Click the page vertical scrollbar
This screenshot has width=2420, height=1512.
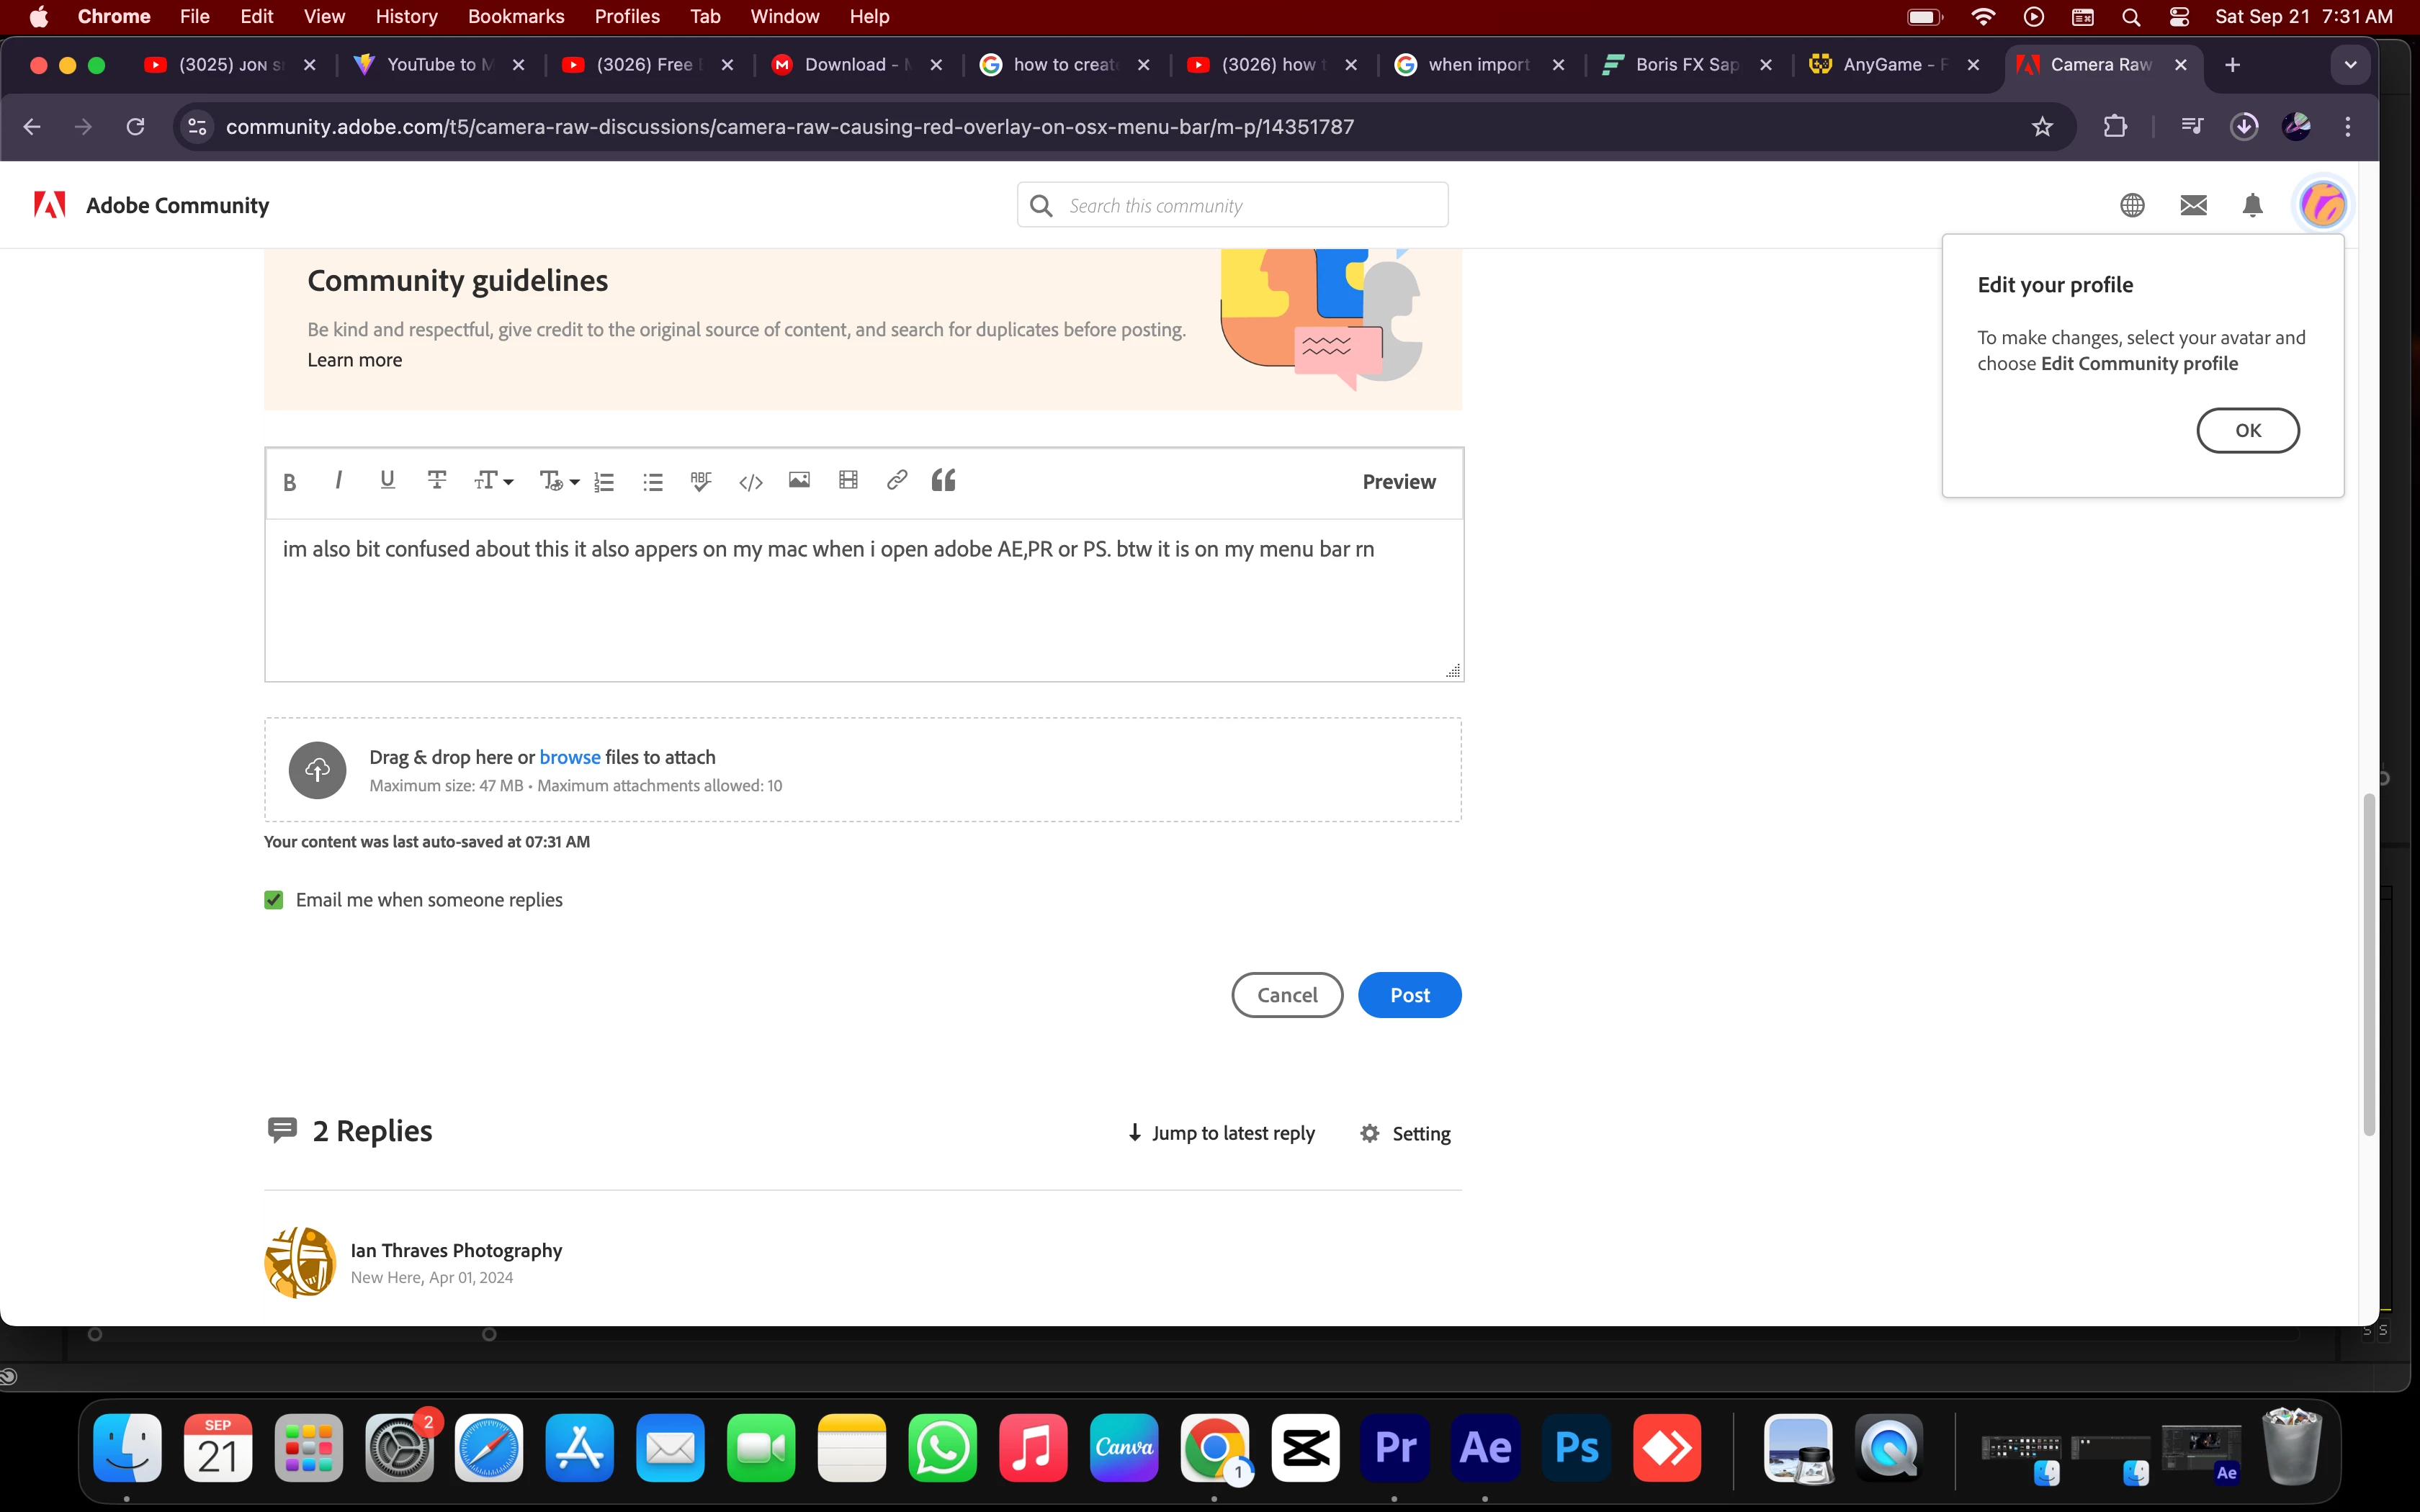coord(2368,965)
